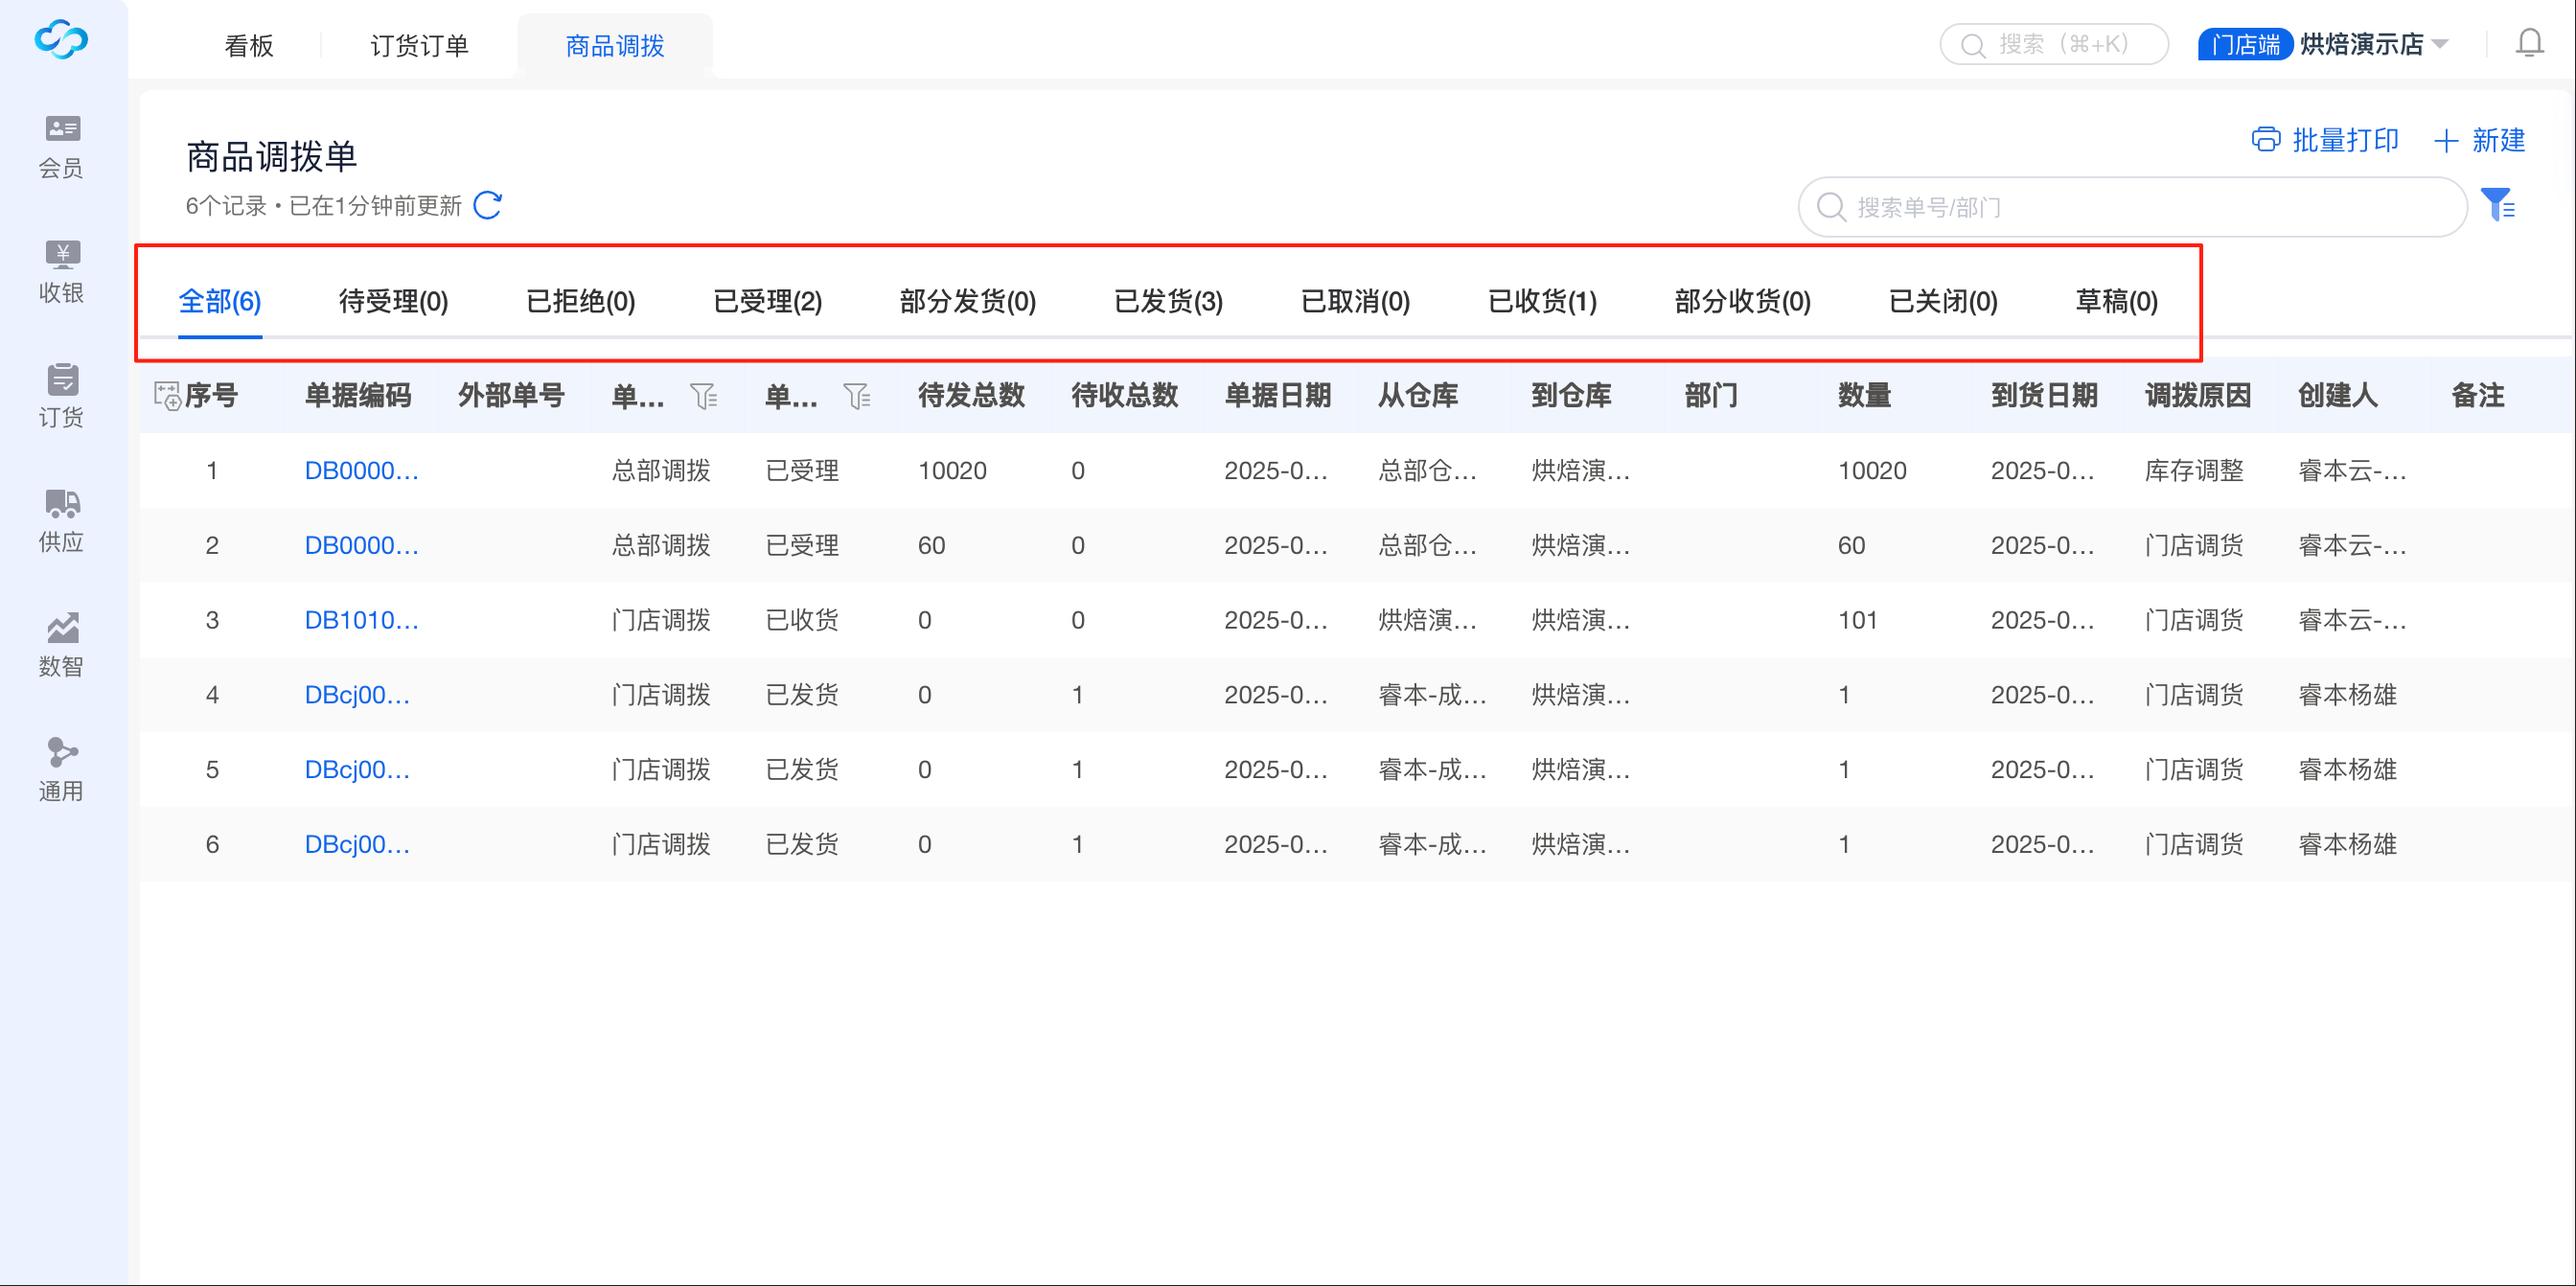The image size is (2576, 1286).
Task: Click the notification bell icon
Action: coord(2529,44)
